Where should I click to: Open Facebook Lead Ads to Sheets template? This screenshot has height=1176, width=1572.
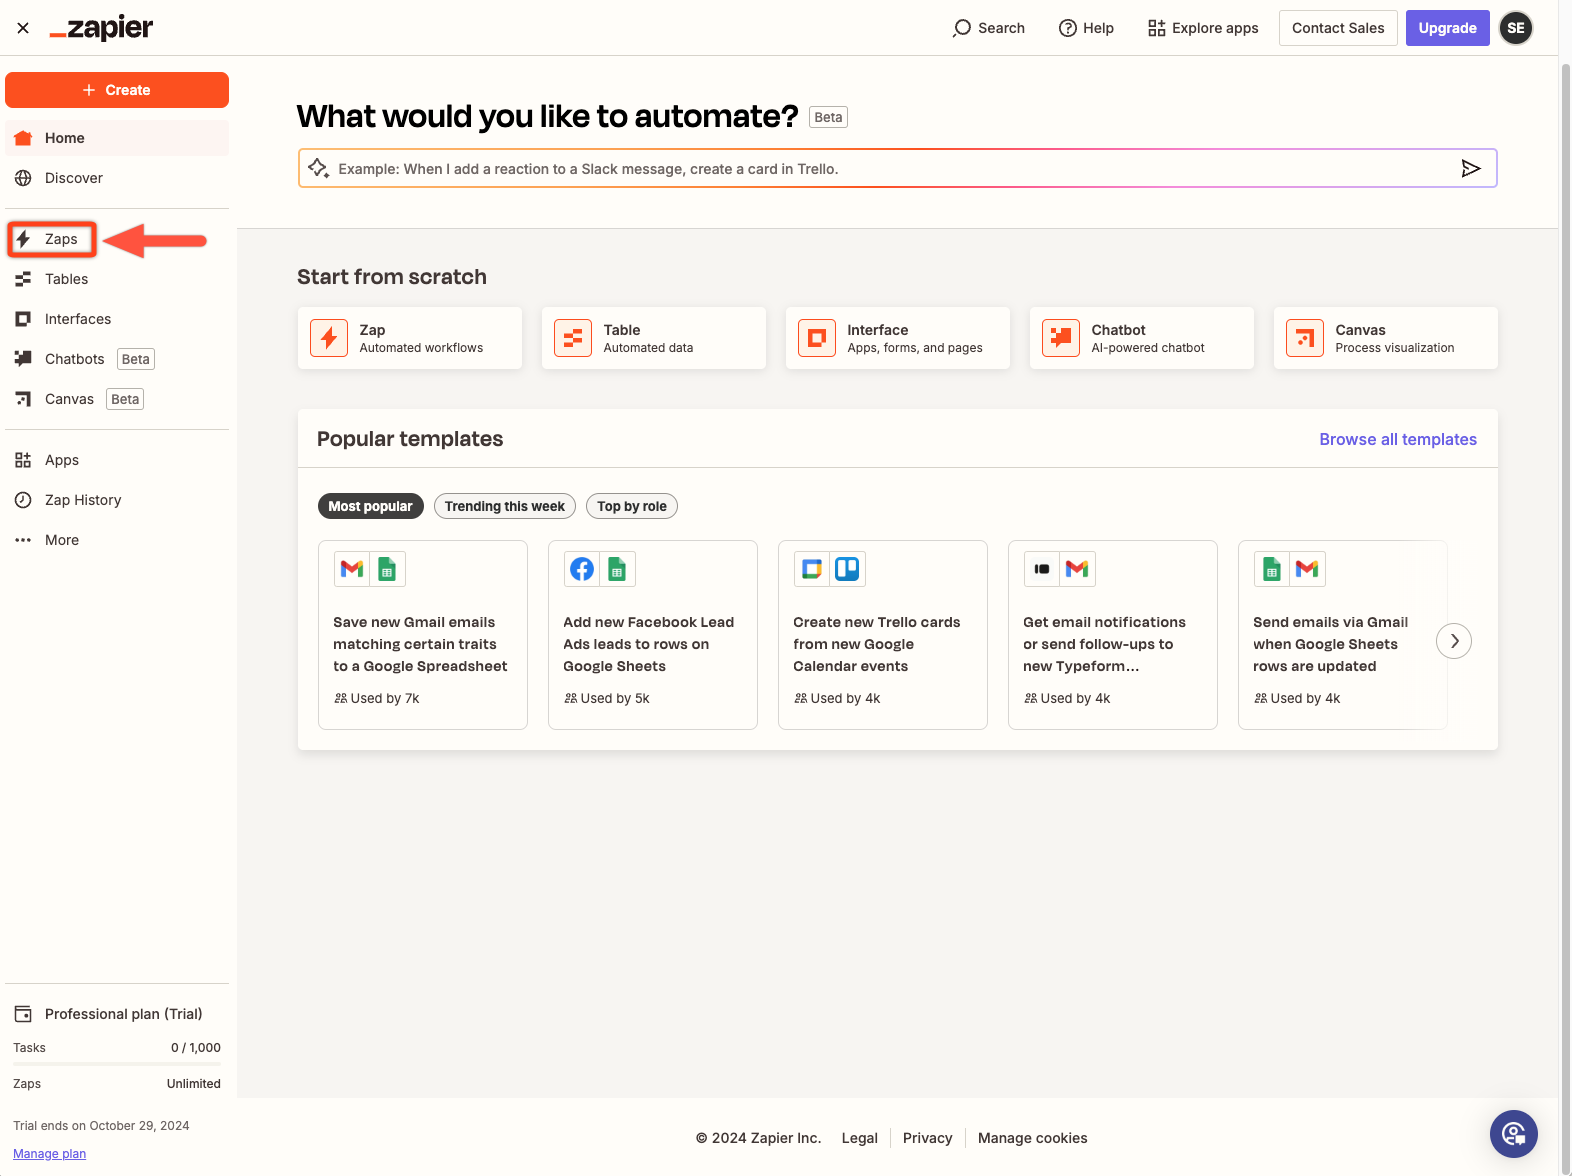click(653, 635)
